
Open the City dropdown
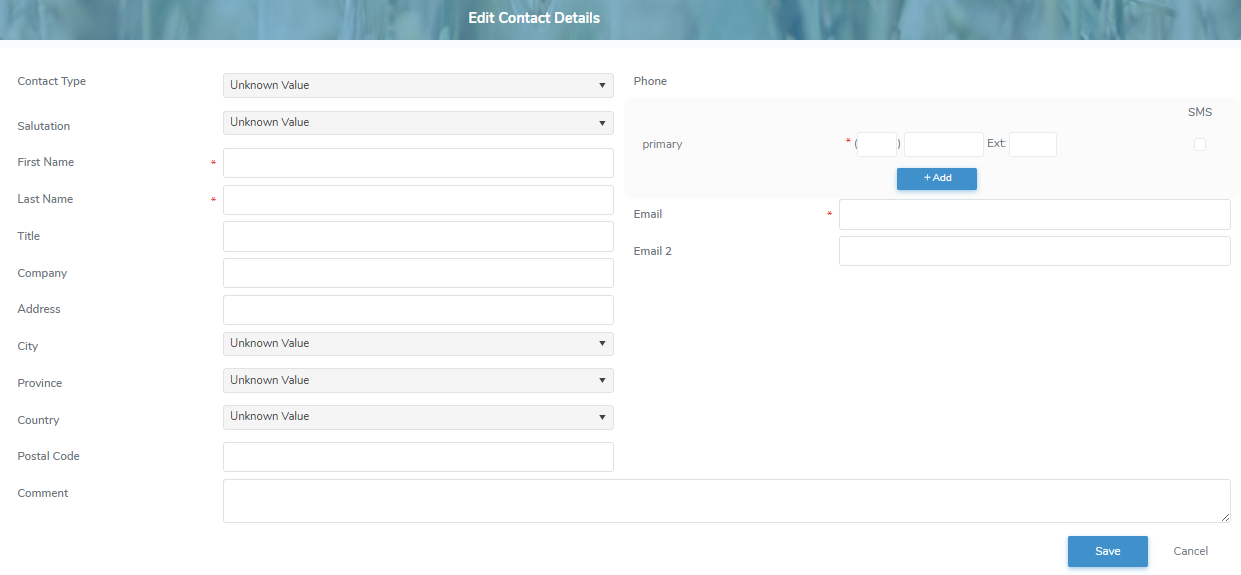point(418,343)
